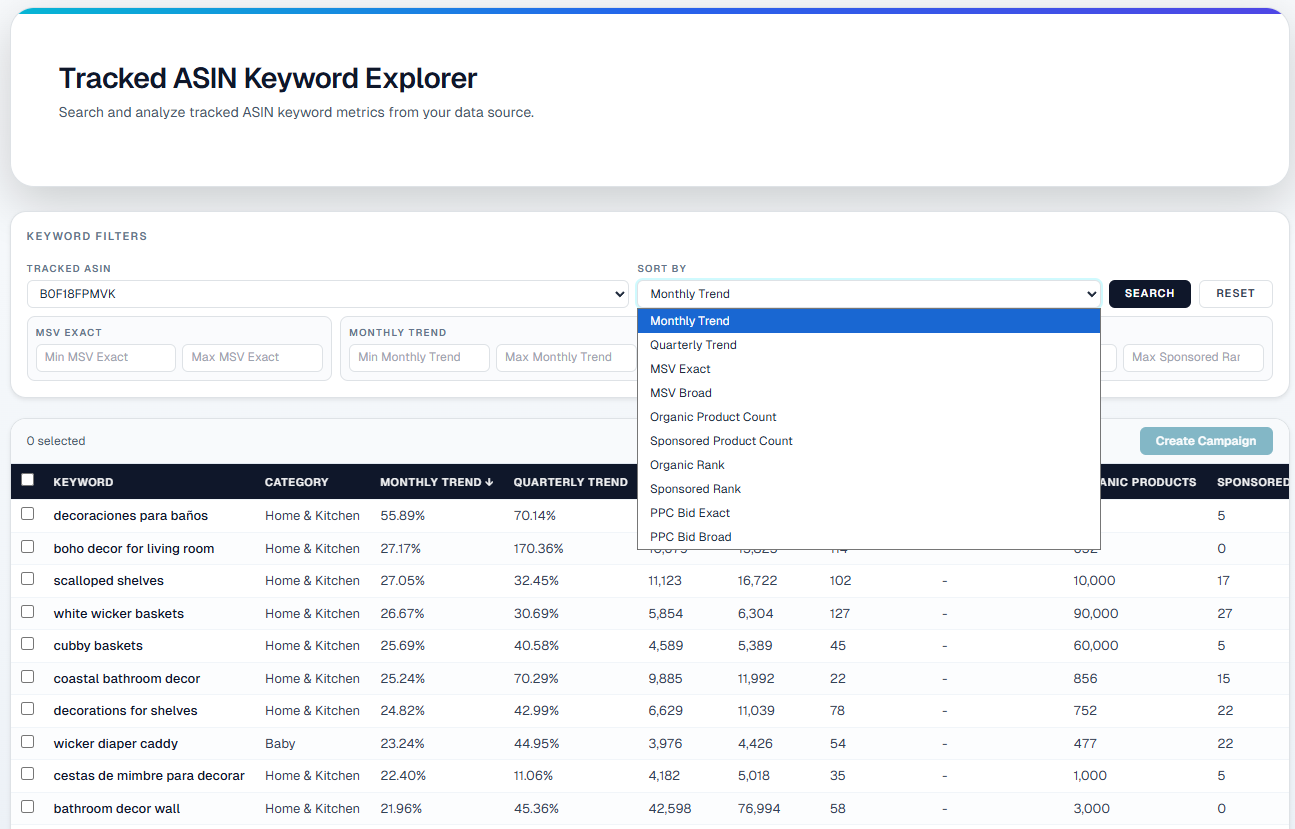Collapse the Sort By dropdown
Viewport: 1295px width, 829px height.
(868, 294)
